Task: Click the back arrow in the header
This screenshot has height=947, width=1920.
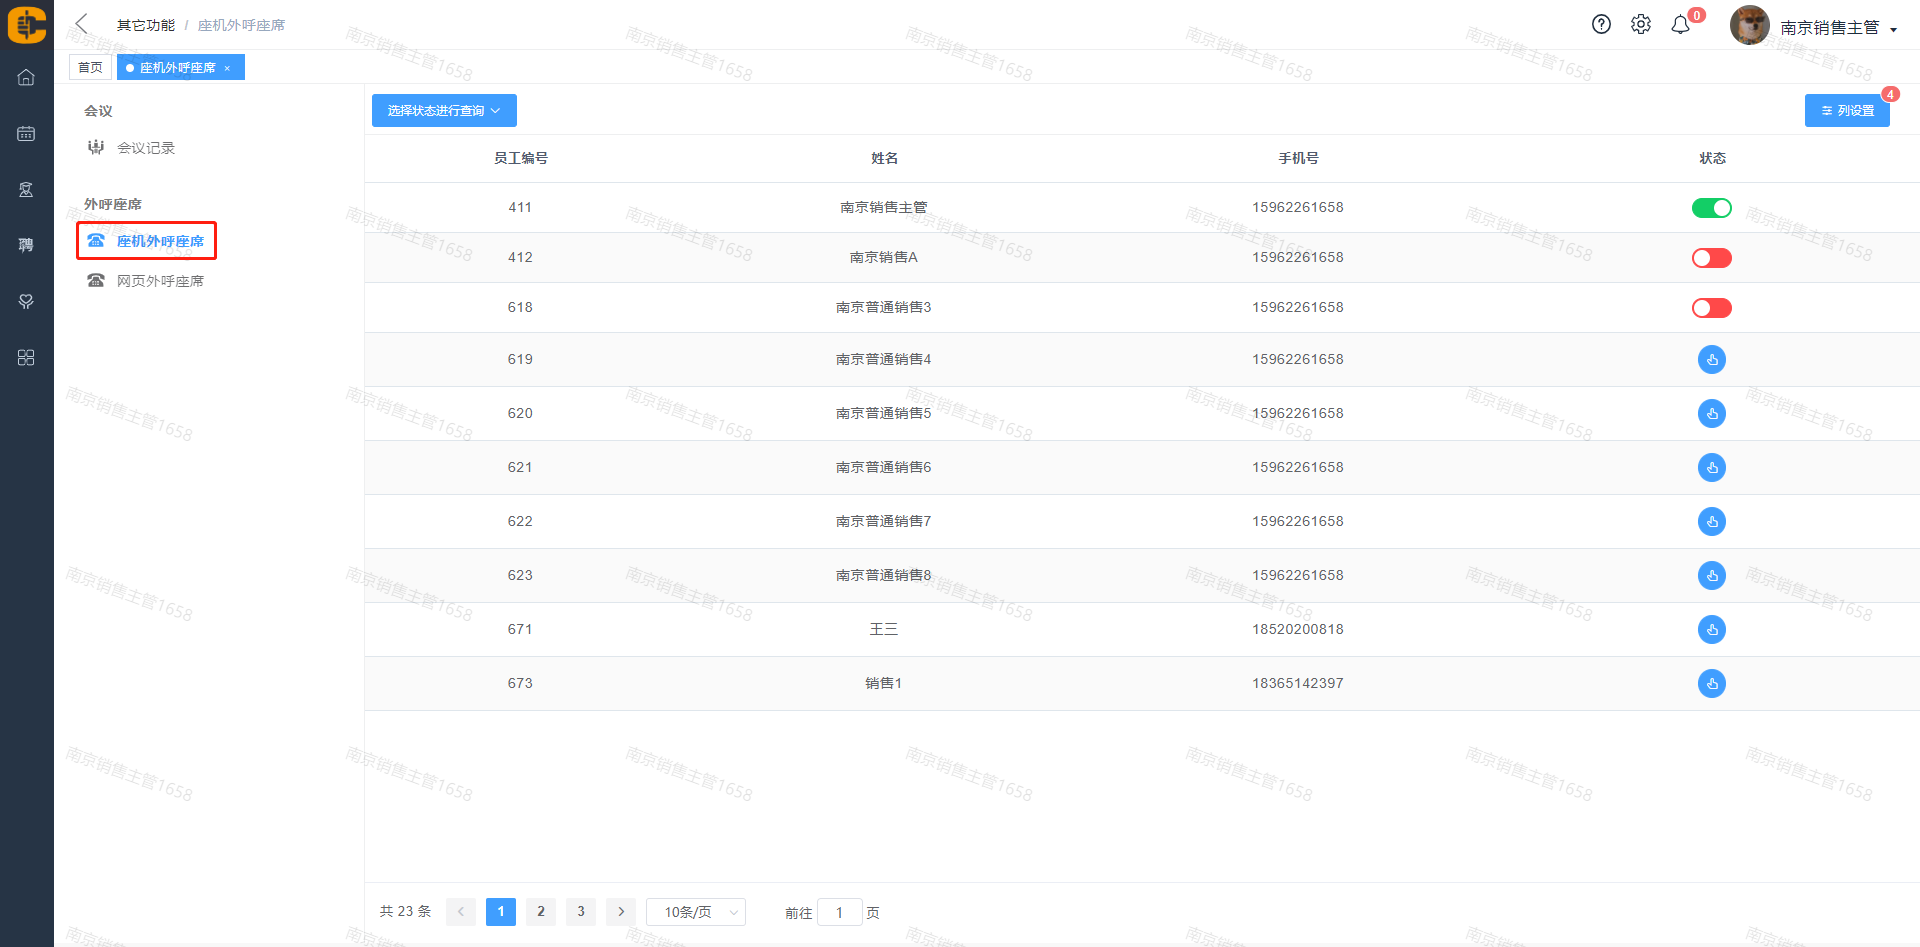Action: [82, 24]
